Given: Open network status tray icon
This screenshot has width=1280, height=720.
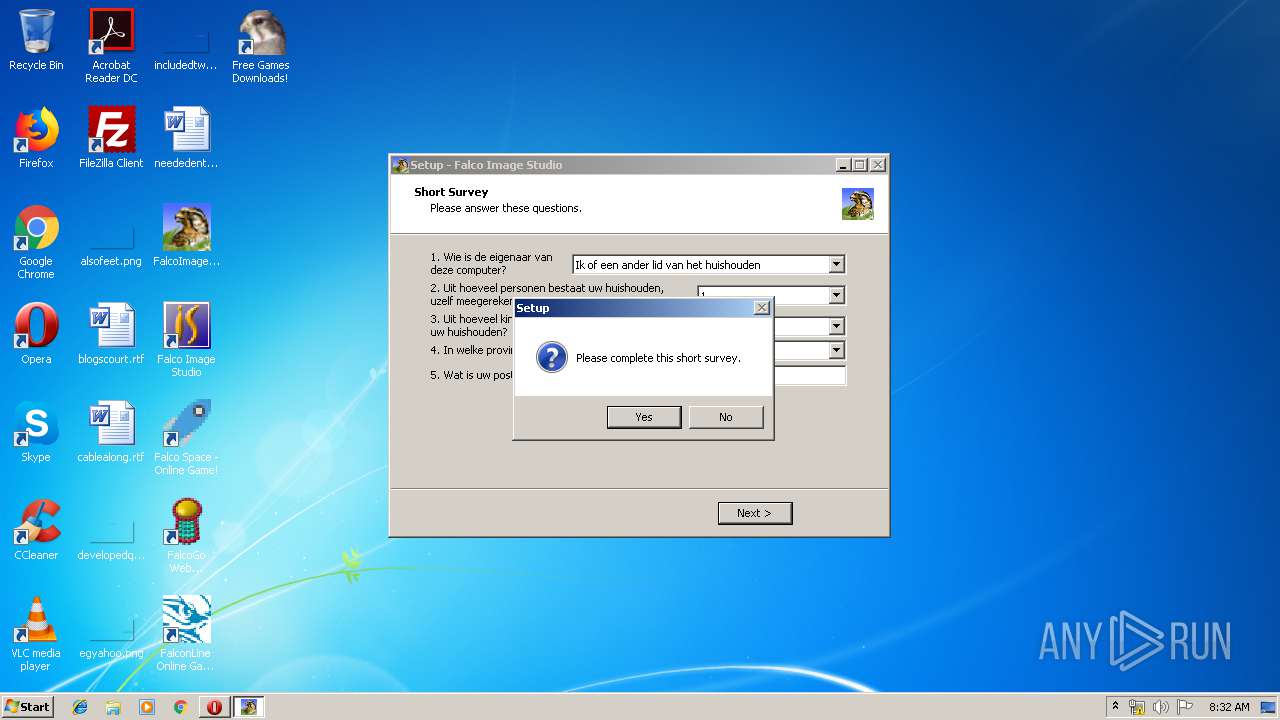Looking at the screenshot, I should (x=1137, y=707).
